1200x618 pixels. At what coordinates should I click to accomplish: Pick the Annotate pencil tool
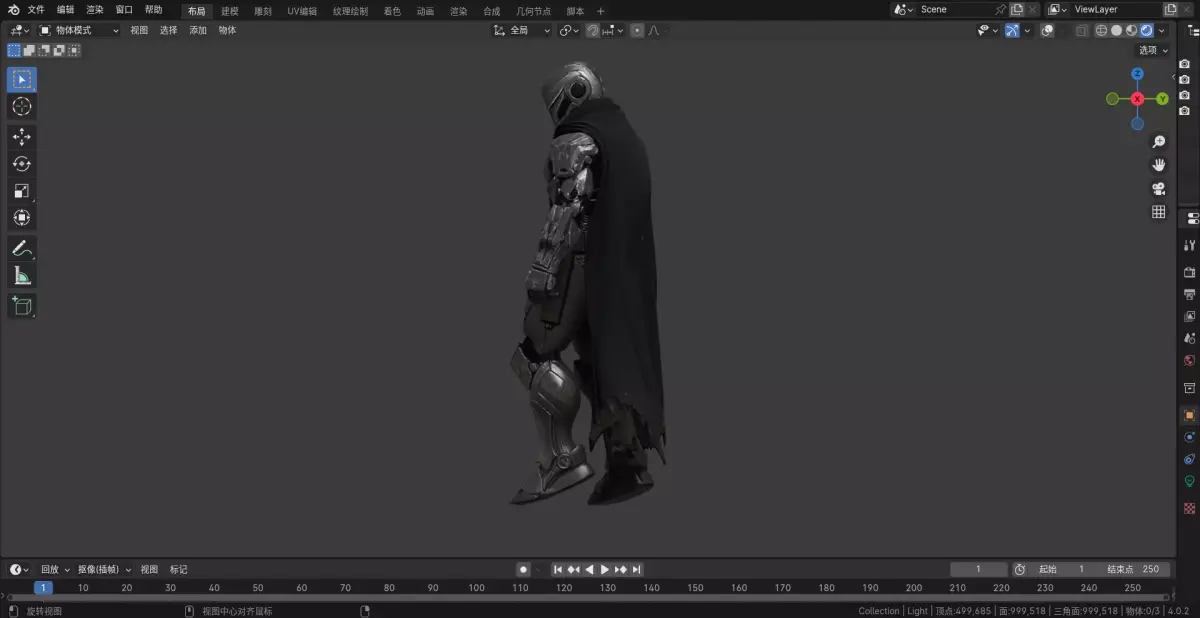(x=22, y=248)
